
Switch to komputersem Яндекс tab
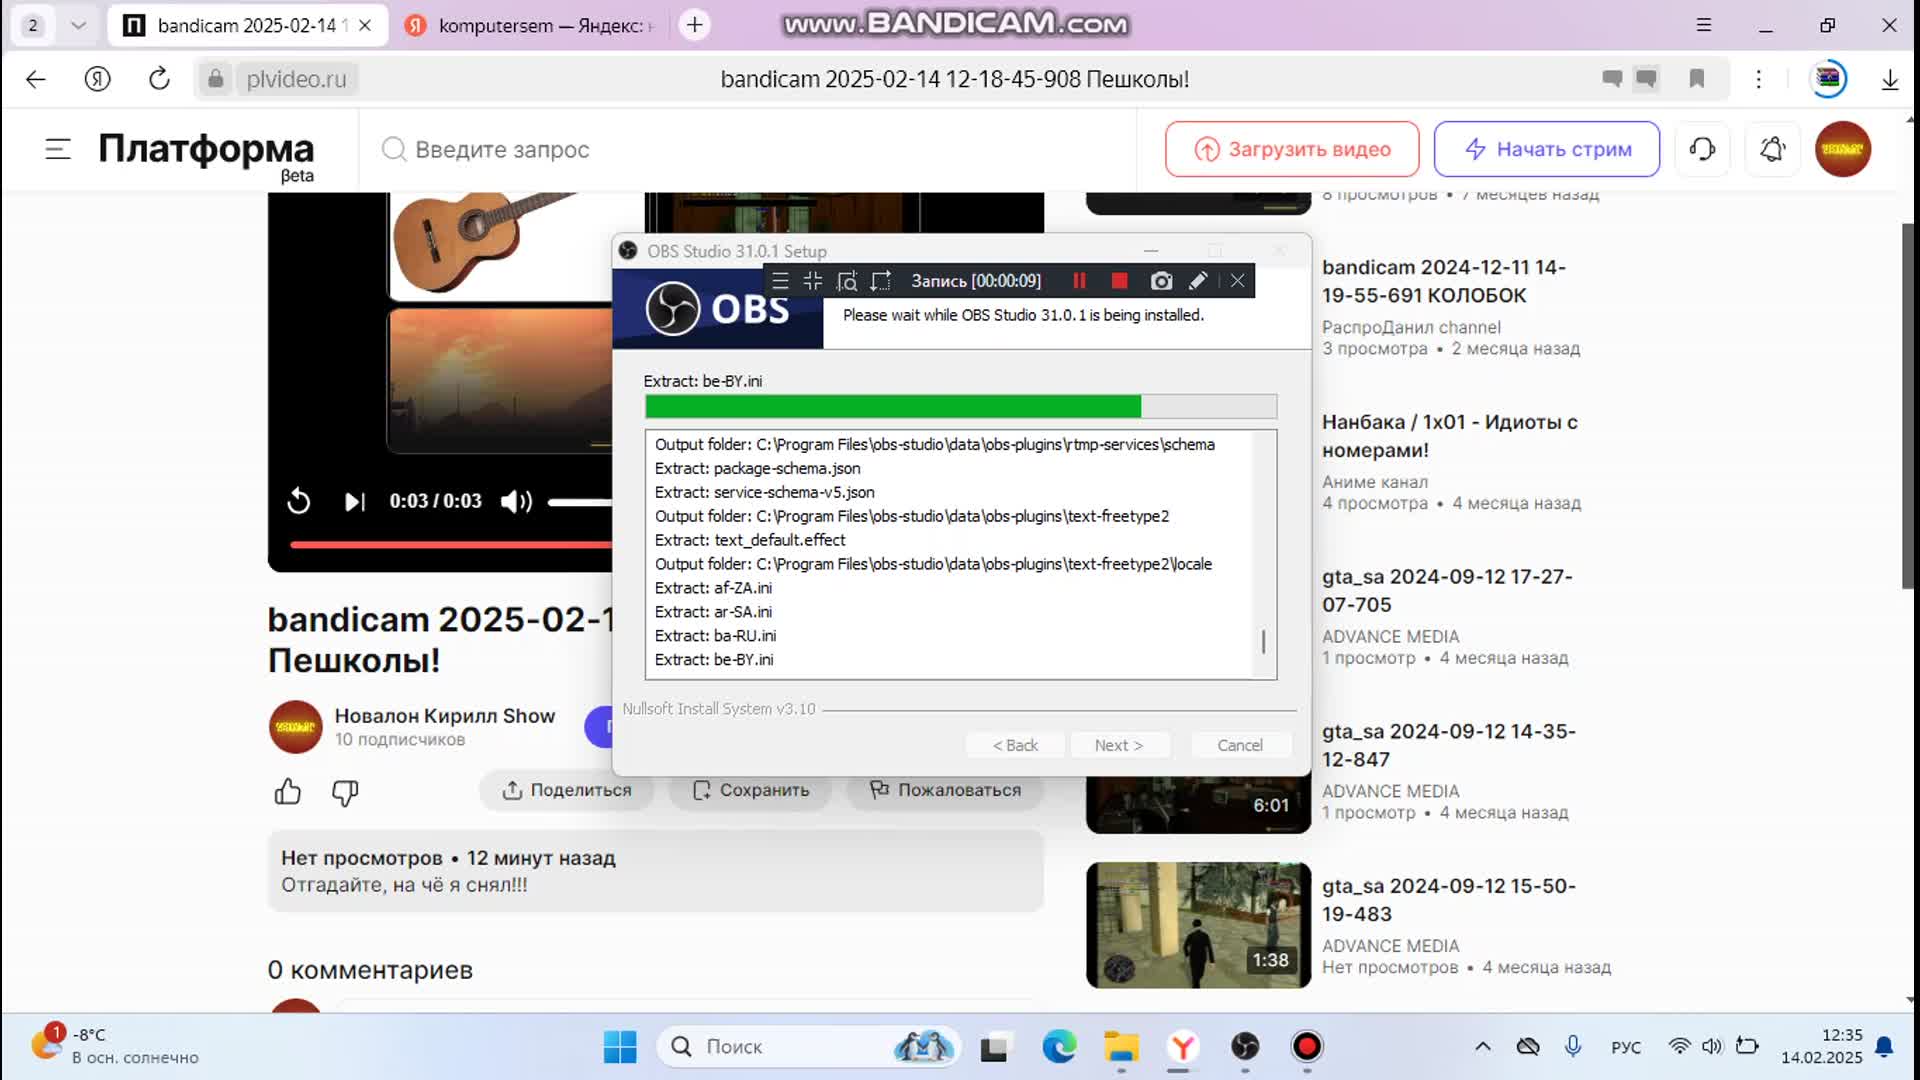[x=531, y=25]
